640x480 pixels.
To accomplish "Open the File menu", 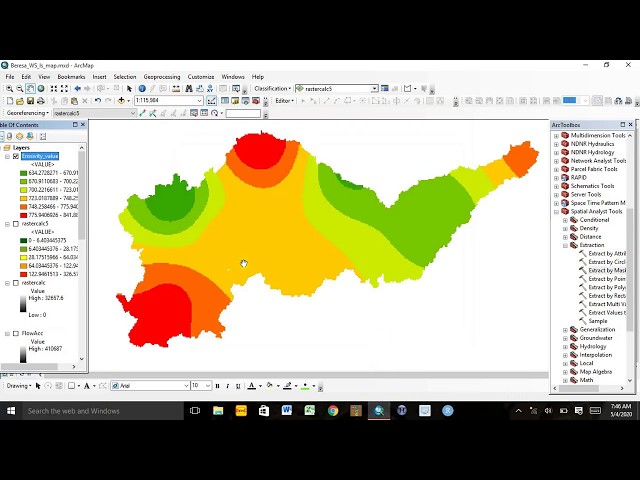I will pyautogui.click(x=10, y=77).
